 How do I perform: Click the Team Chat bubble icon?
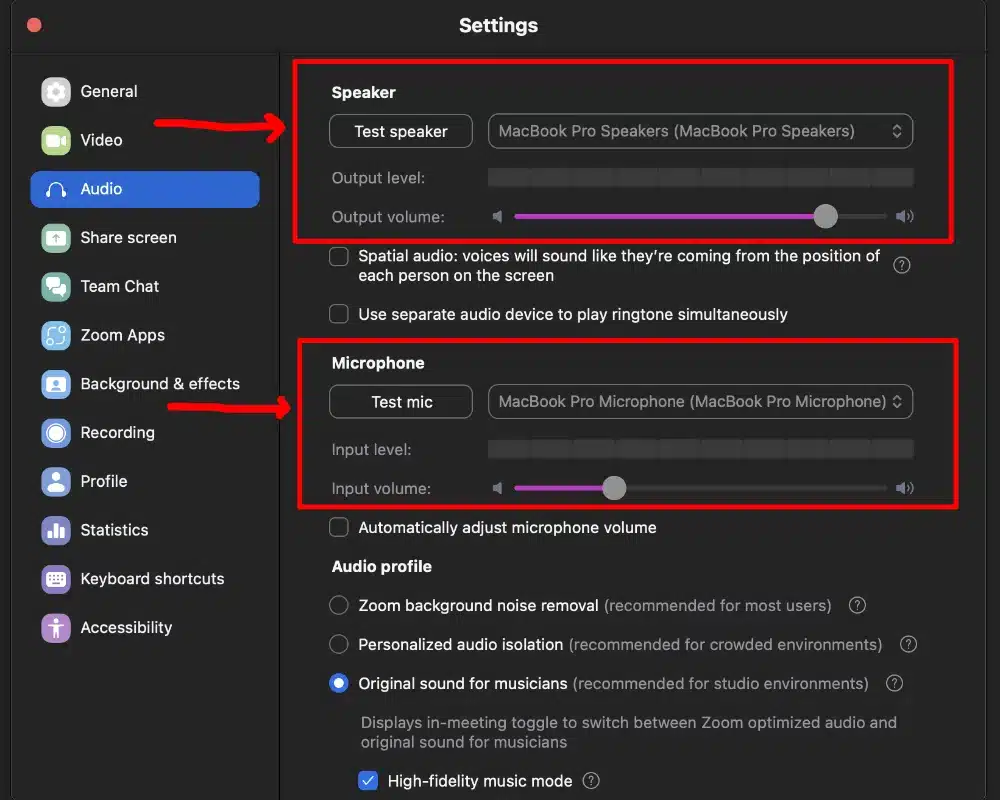coord(56,286)
